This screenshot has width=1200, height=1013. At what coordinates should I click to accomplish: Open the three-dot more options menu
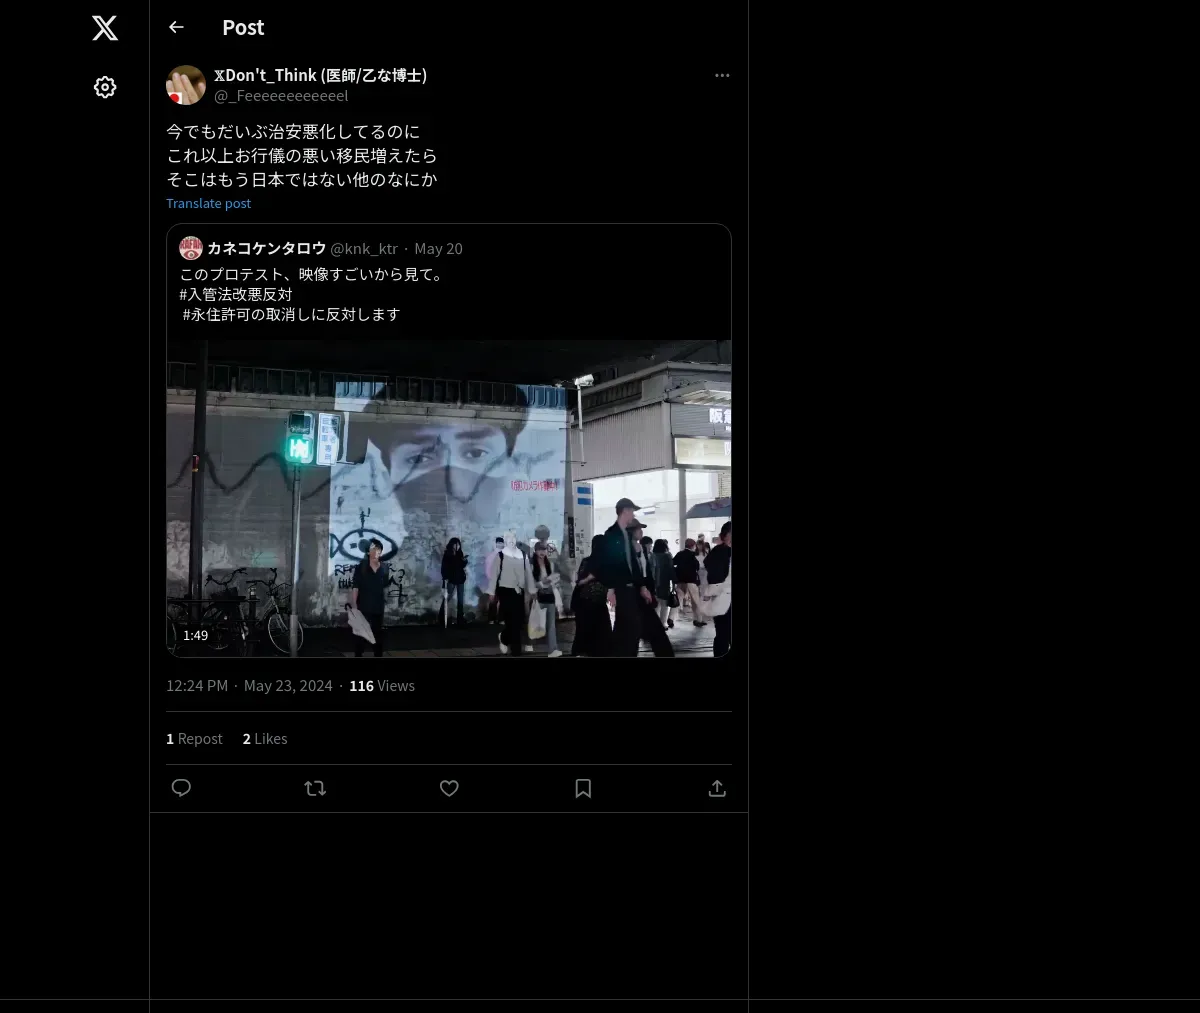pyautogui.click(x=722, y=75)
